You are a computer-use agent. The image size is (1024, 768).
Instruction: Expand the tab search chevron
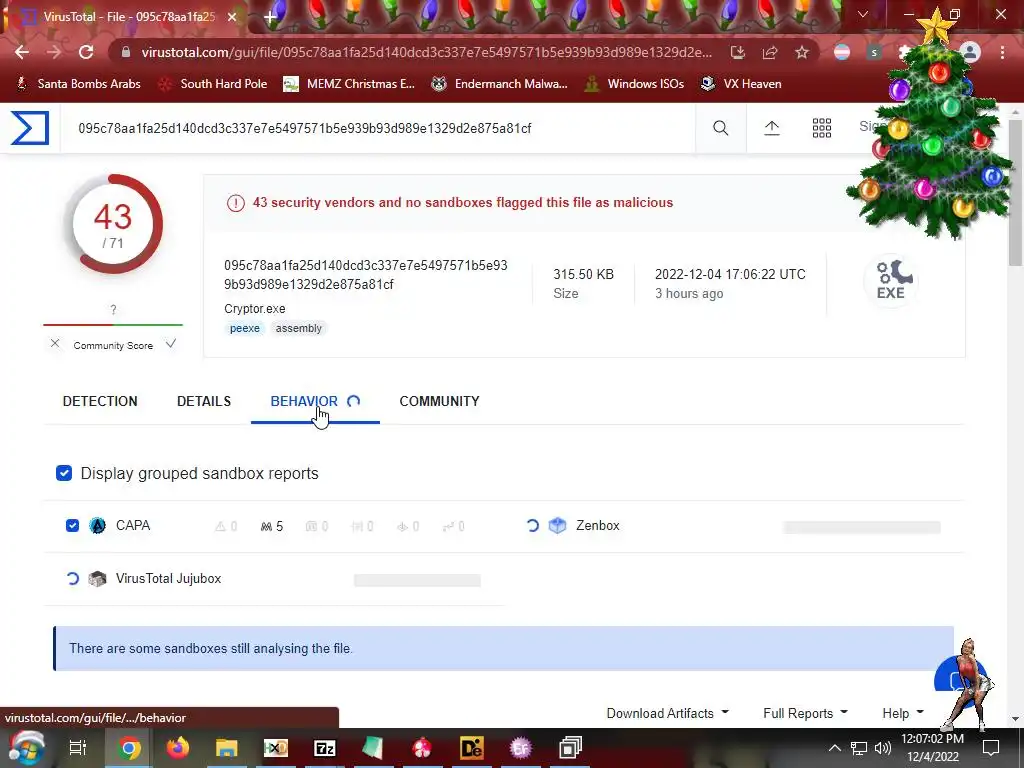coord(863,14)
